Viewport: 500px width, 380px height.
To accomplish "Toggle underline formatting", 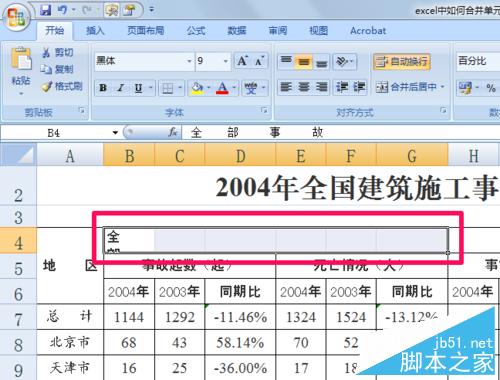I will (139, 88).
